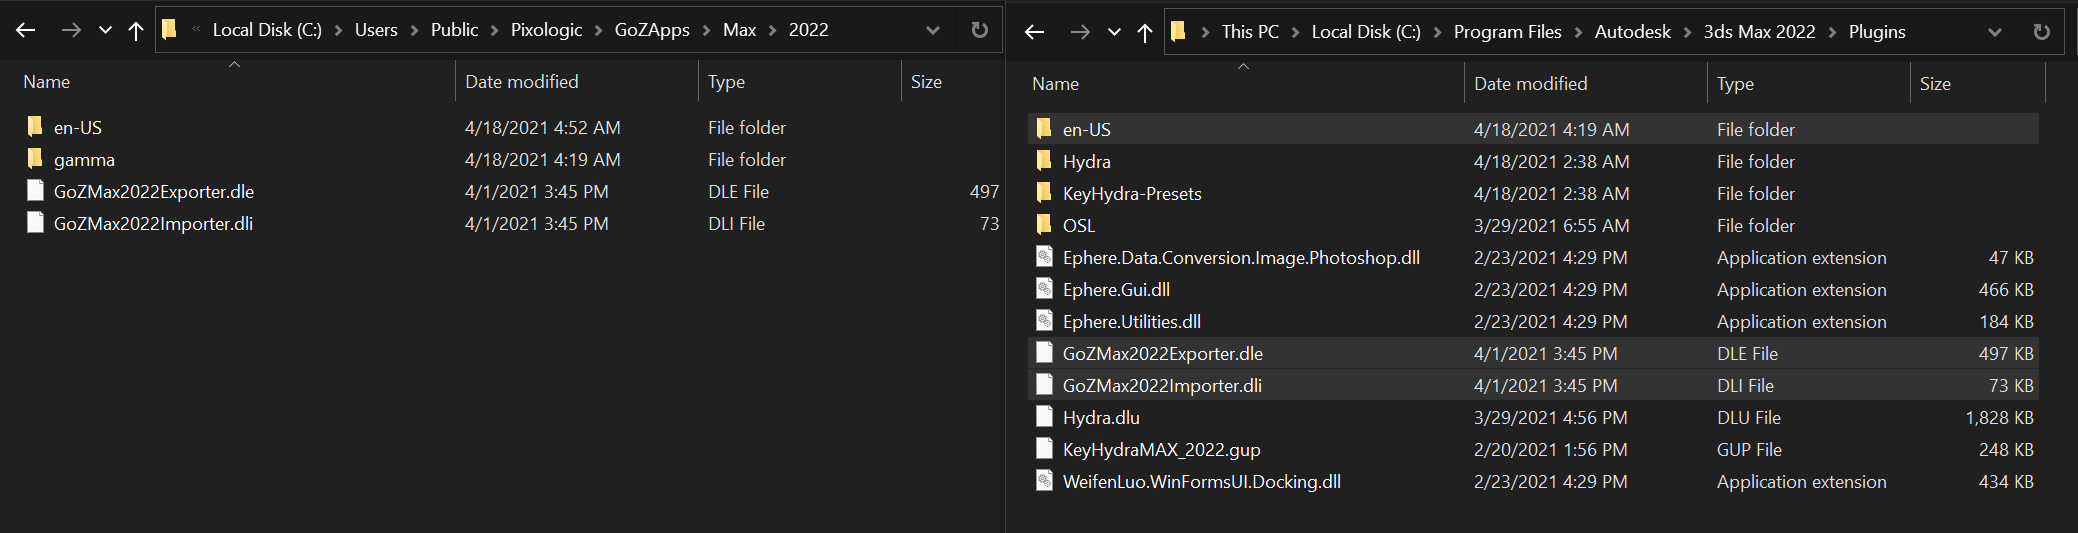Image resolution: width=2078 pixels, height=533 pixels.
Task: Click the left window folder icon in address bar
Action: pyautogui.click(x=170, y=30)
